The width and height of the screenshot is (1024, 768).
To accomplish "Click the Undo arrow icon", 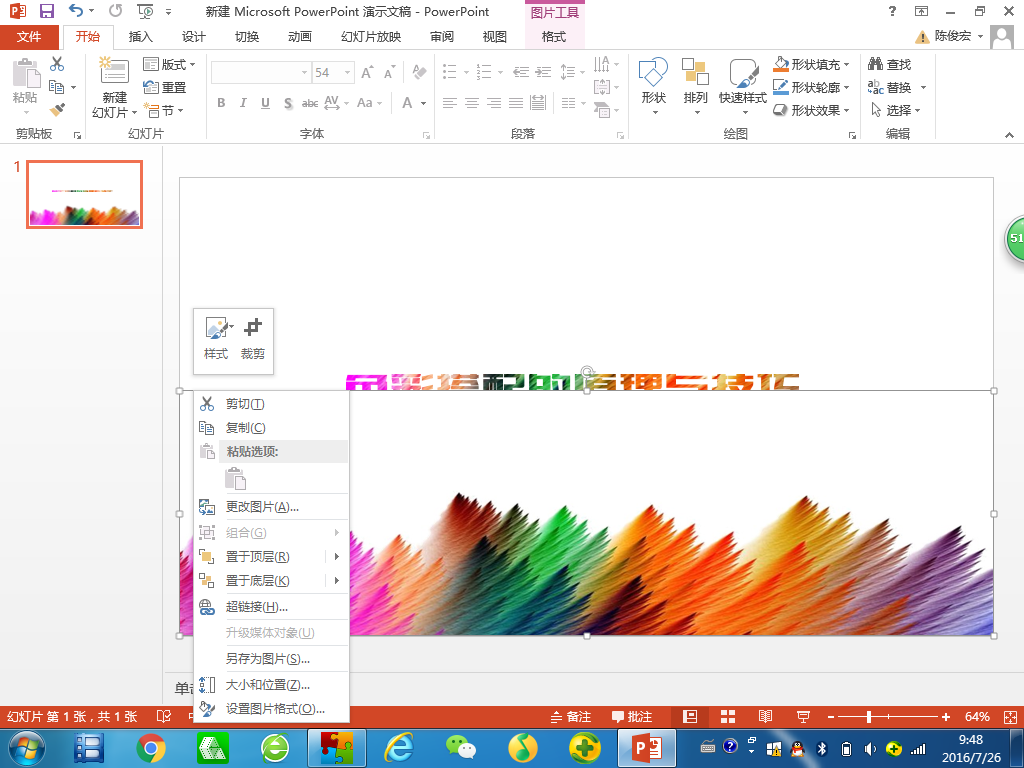I will point(76,11).
